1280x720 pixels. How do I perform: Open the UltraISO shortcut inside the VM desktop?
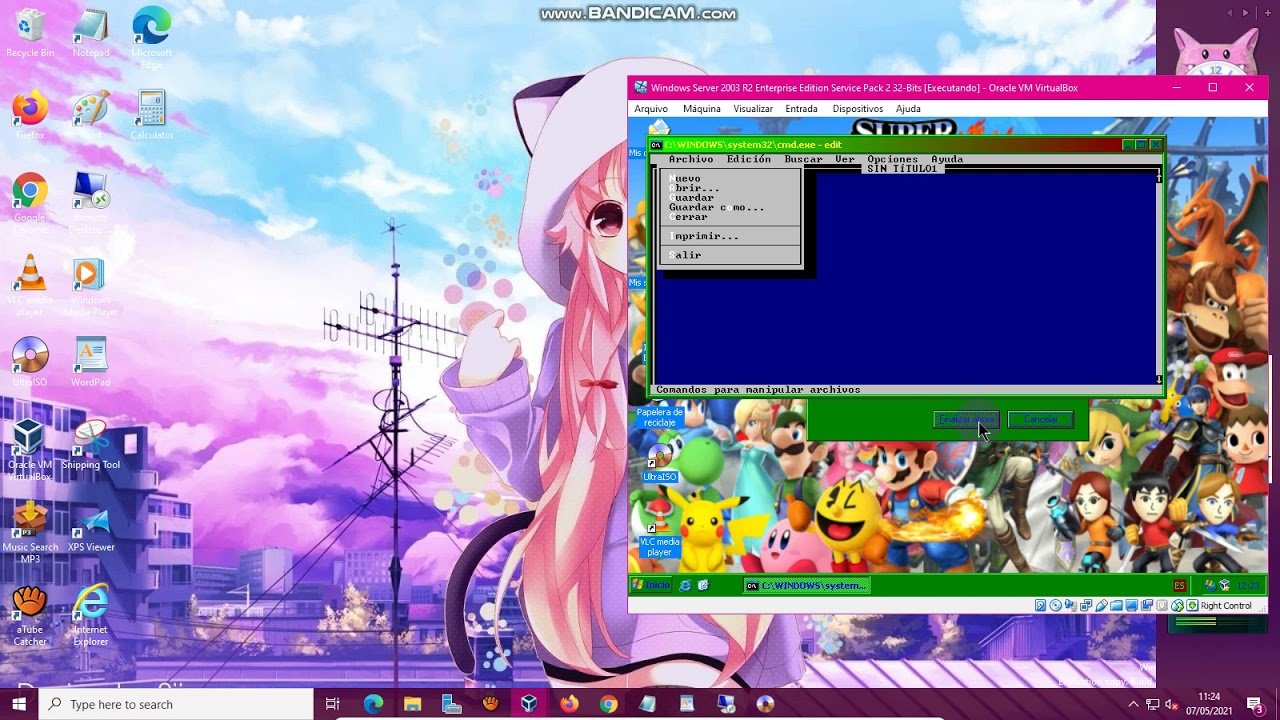(x=660, y=464)
